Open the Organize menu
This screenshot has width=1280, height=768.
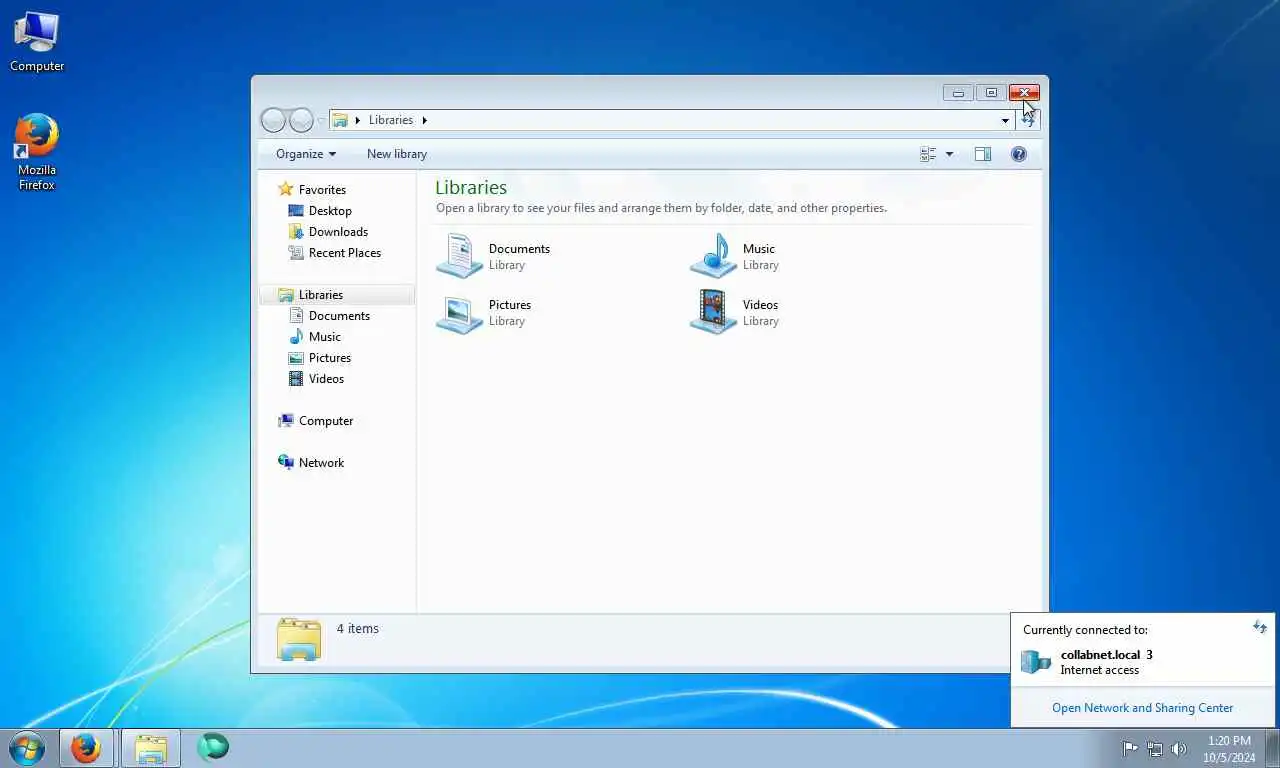[x=306, y=154]
